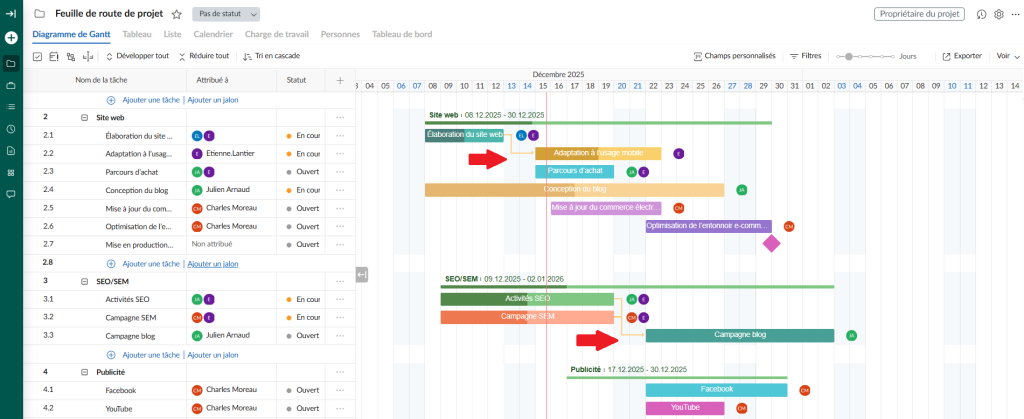Open project settings gear icon
The image size is (1024, 419).
click(x=999, y=15)
